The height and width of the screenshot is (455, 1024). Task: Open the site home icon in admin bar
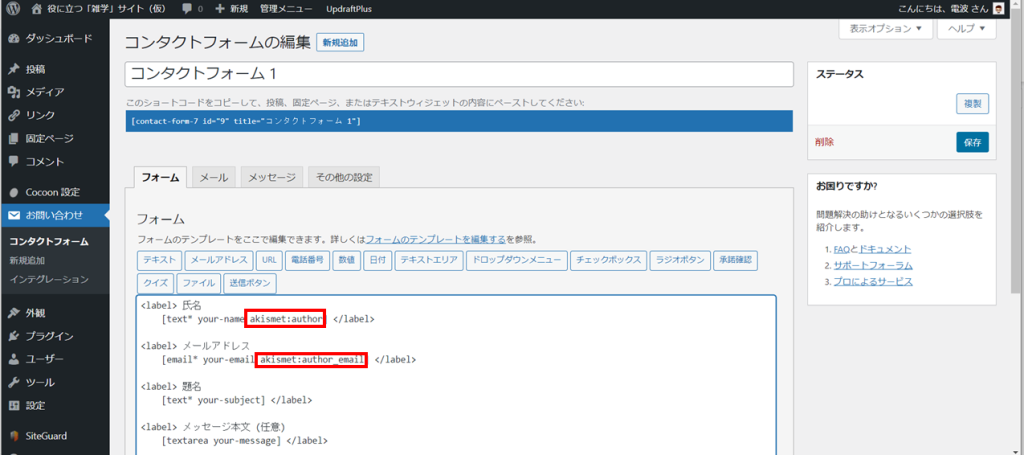[37, 9]
